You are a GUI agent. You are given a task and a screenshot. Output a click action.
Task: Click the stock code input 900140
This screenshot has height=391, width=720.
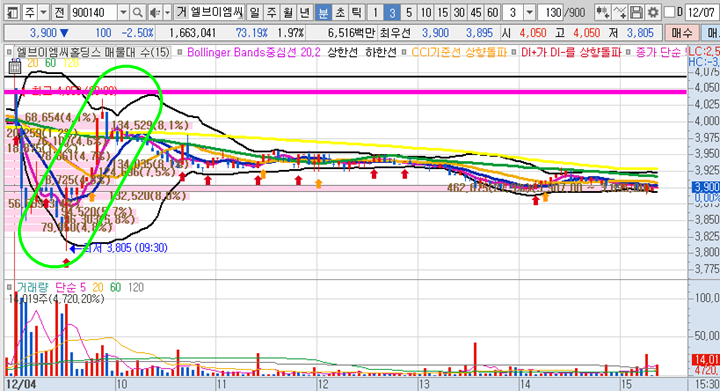[94, 12]
